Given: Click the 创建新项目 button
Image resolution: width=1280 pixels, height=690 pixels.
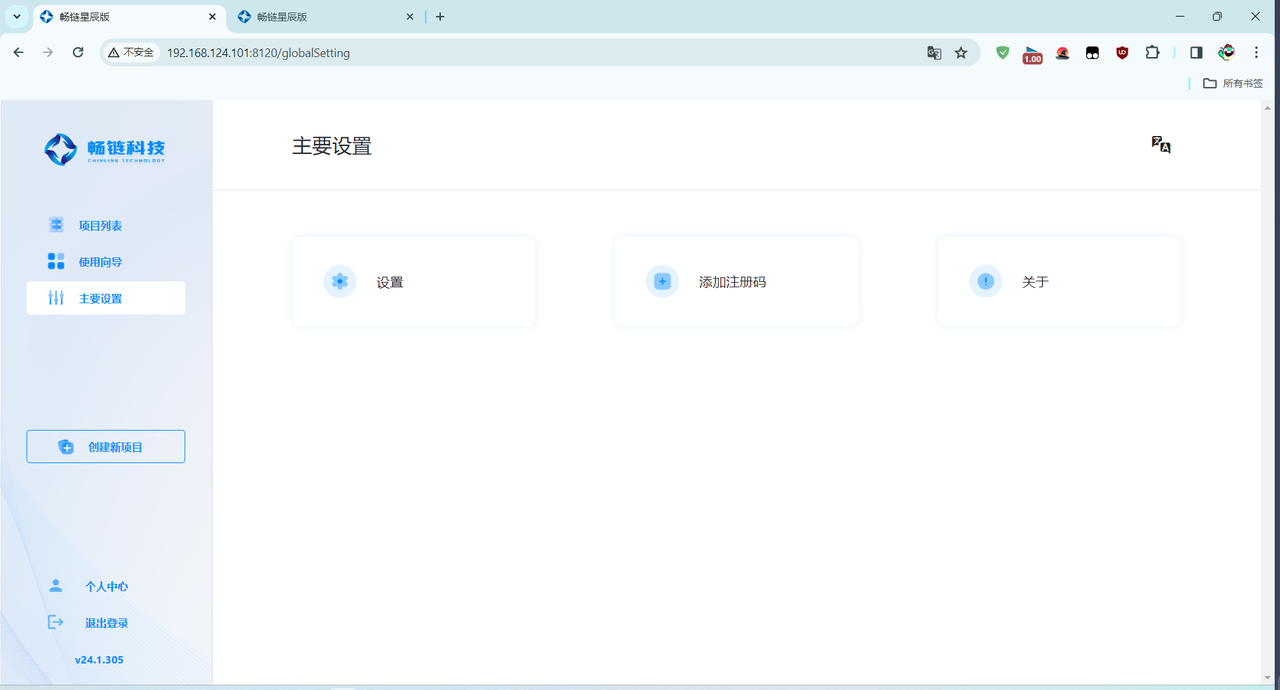Looking at the screenshot, I should [105, 447].
